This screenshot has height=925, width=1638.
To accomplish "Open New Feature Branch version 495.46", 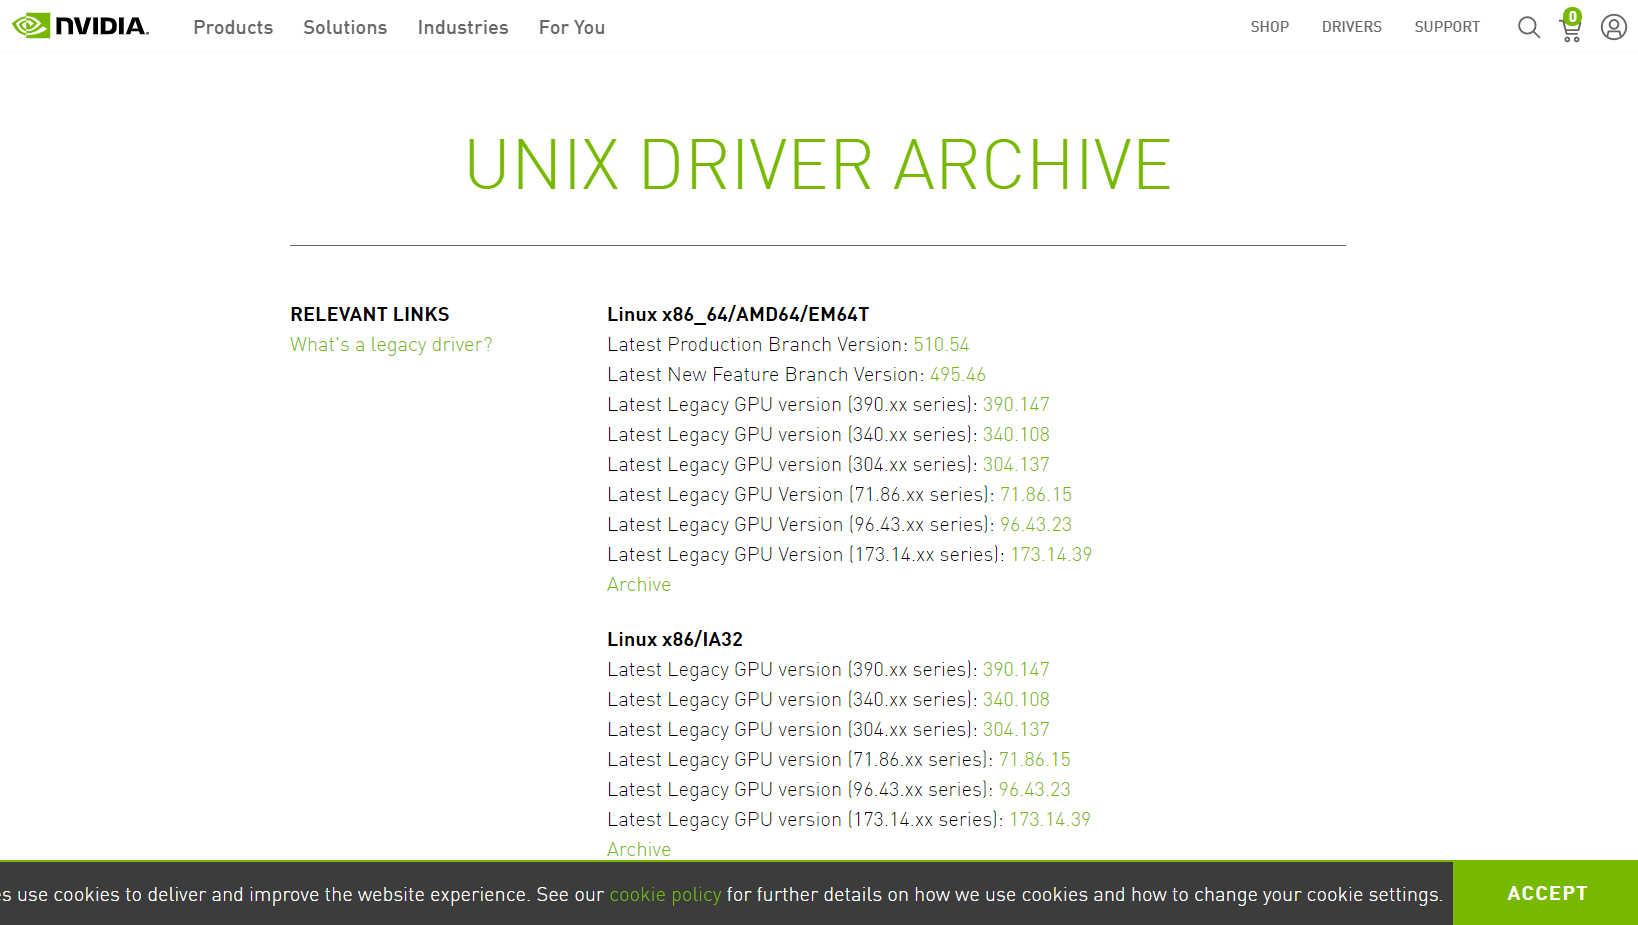I will (x=958, y=375).
